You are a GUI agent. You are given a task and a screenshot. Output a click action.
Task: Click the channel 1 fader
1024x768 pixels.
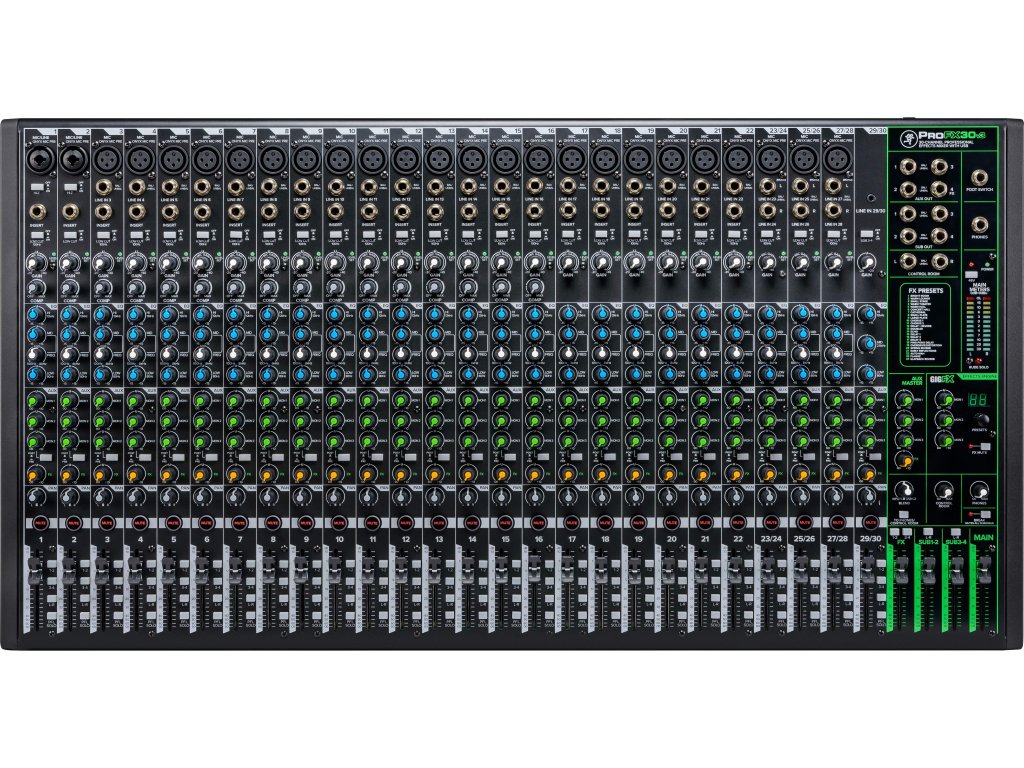[35, 569]
